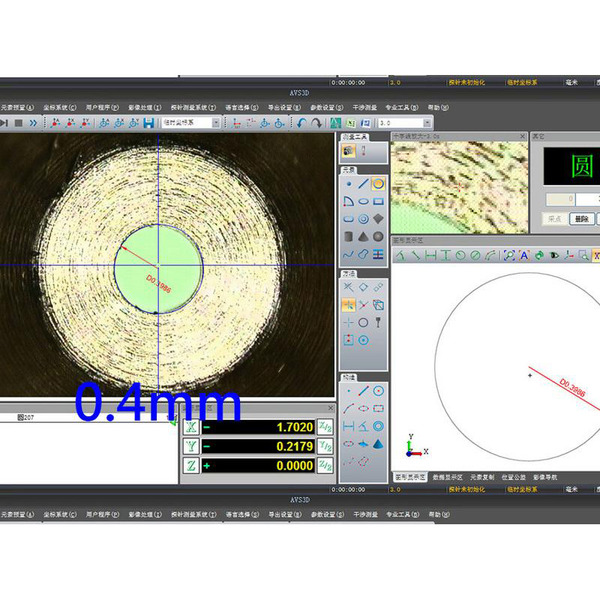Click the horizontal distance tool in graphics toolbar
Screen dimensions: 600x600
tap(430, 255)
